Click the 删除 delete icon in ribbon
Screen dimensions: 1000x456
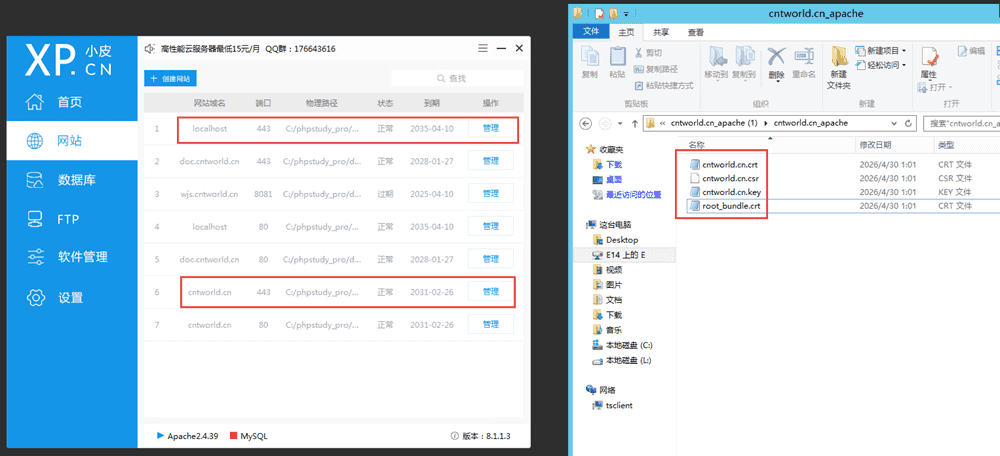(x=777, y=60)
